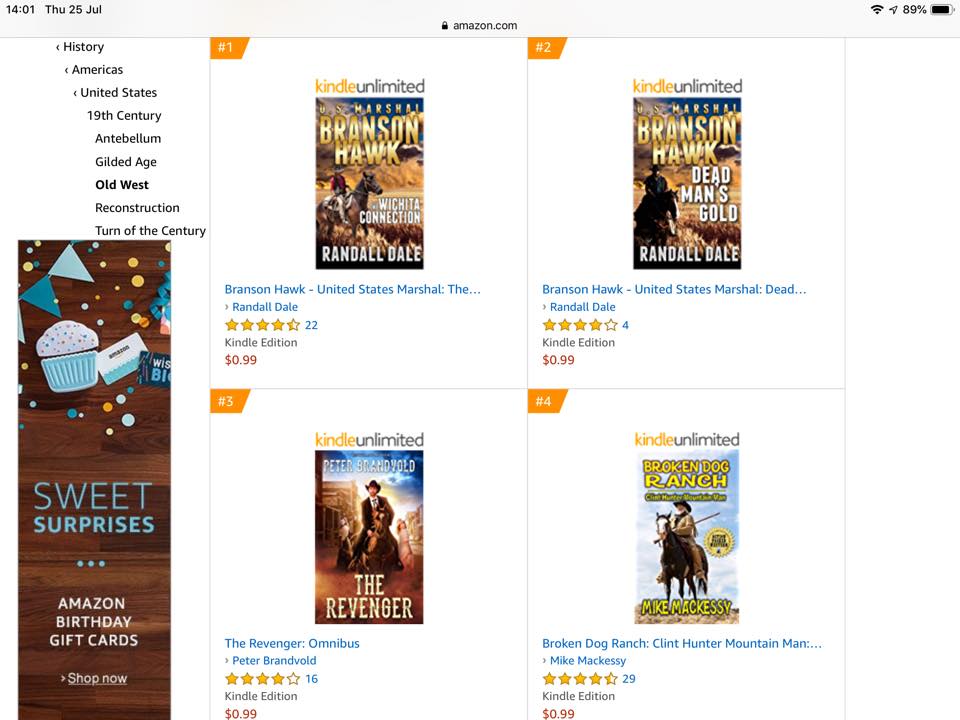Open author Peter Brandvold link
Screen dimensions: 960x720
point(274,661)
